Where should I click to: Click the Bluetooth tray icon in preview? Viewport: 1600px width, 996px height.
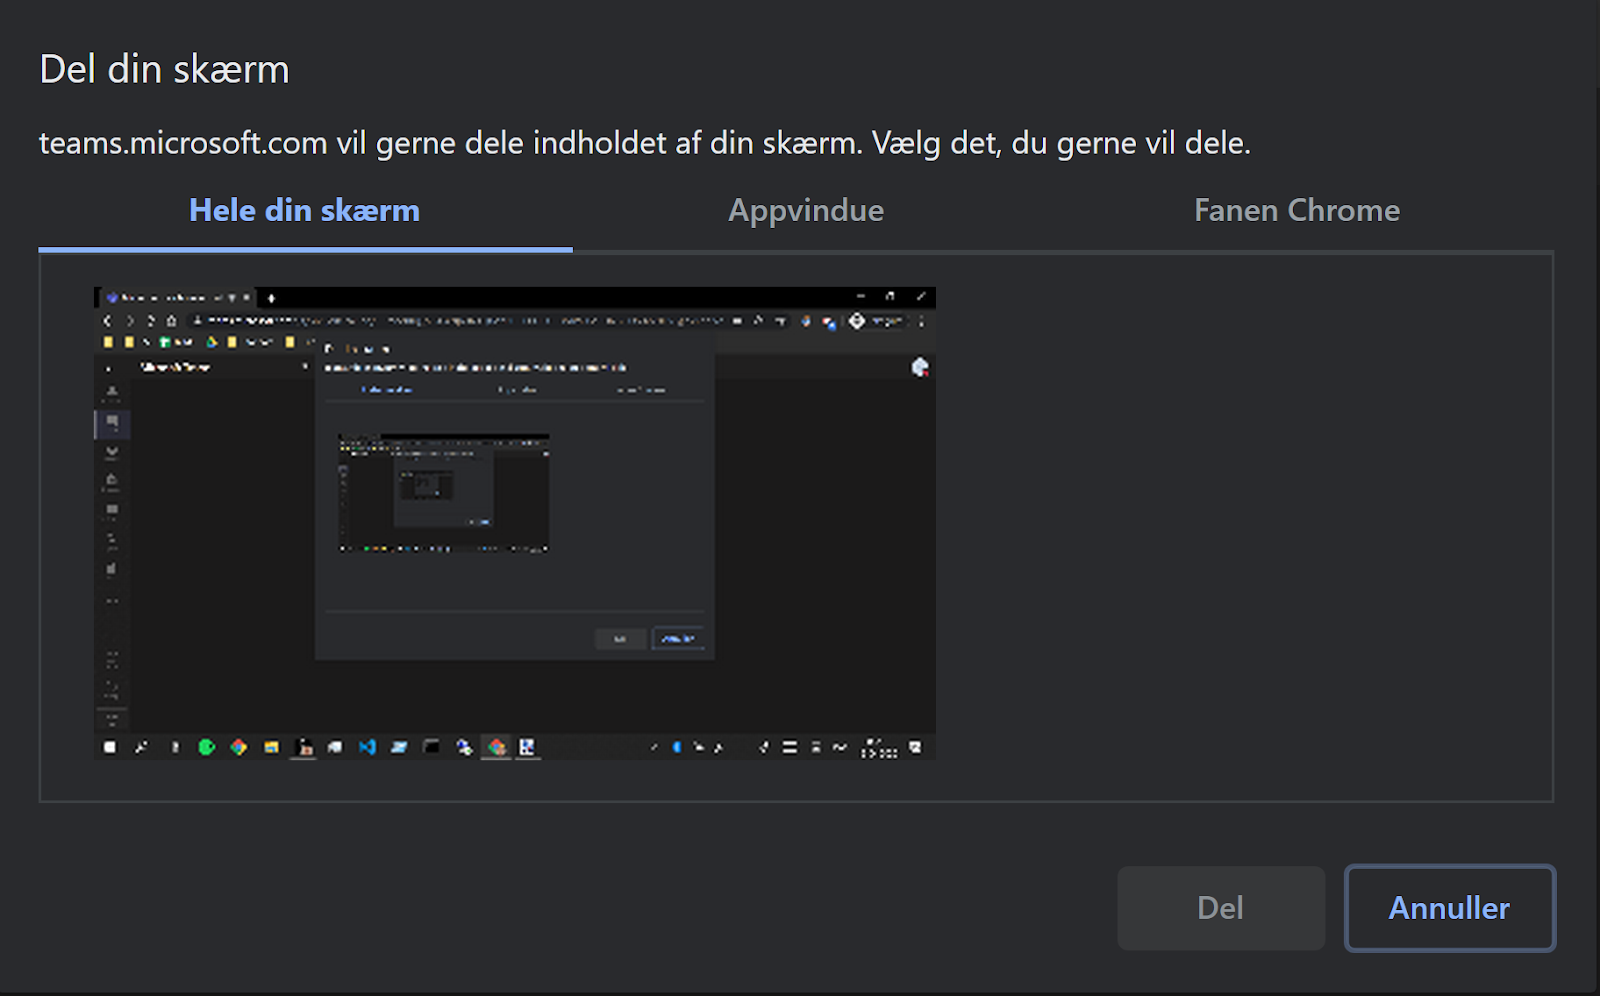677,747
